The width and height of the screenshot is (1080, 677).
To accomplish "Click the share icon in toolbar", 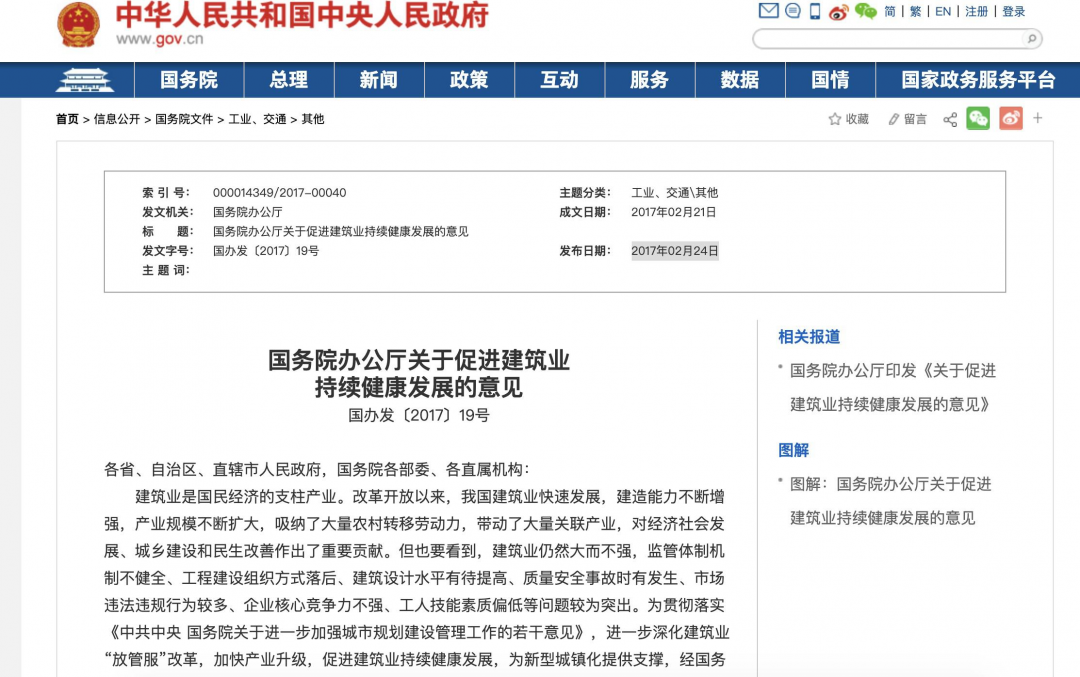I will [x=950, y=119].
